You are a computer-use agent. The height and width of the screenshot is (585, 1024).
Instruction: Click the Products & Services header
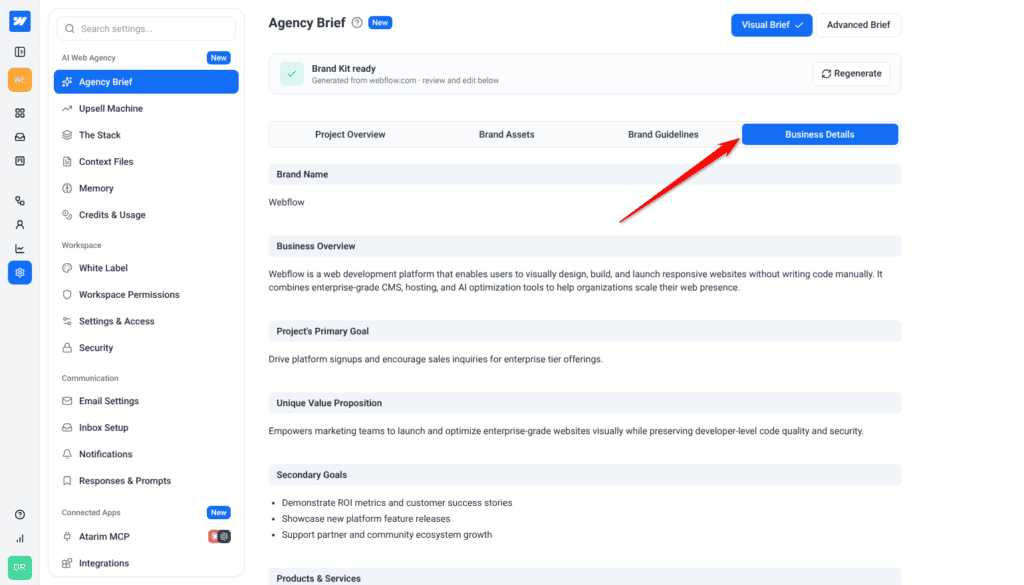click(x=584, y=577)
